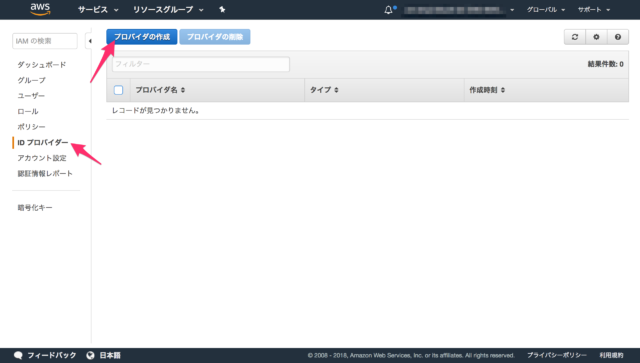Image resolution: width=640 pixels, height=363 pixels.
Task: Select ID プロバイダー in the sidebar
Action: (x=42, y=143)
